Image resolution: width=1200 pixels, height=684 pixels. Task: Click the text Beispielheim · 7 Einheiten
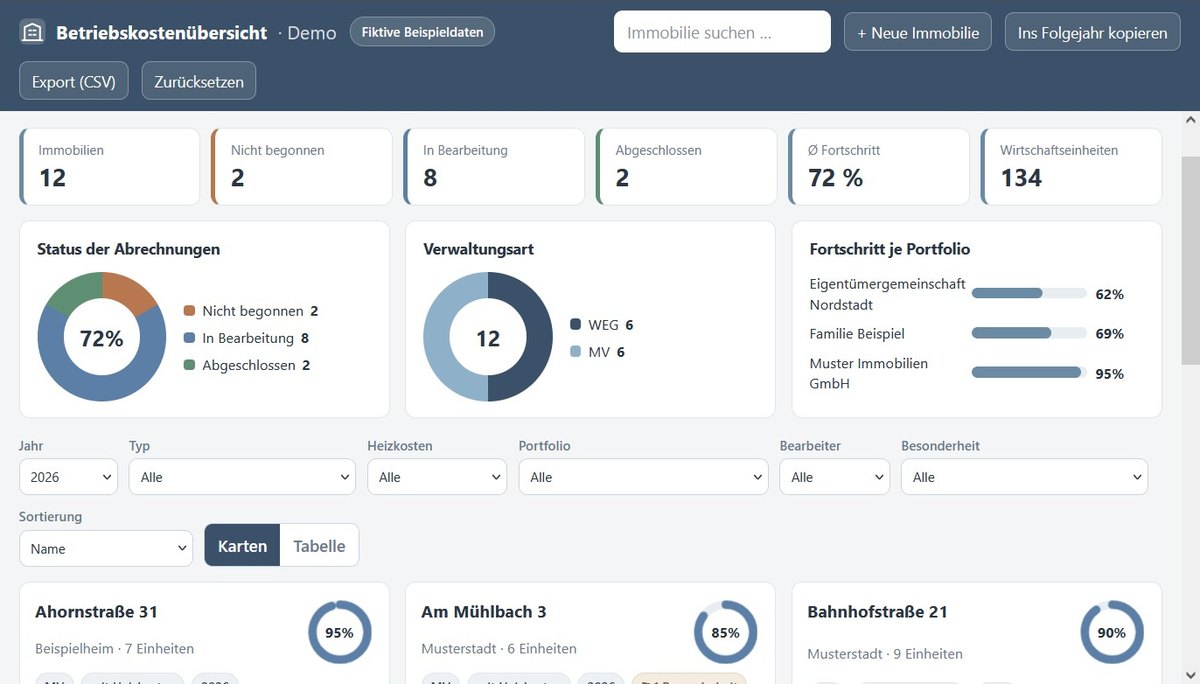[x=114, y=649]
